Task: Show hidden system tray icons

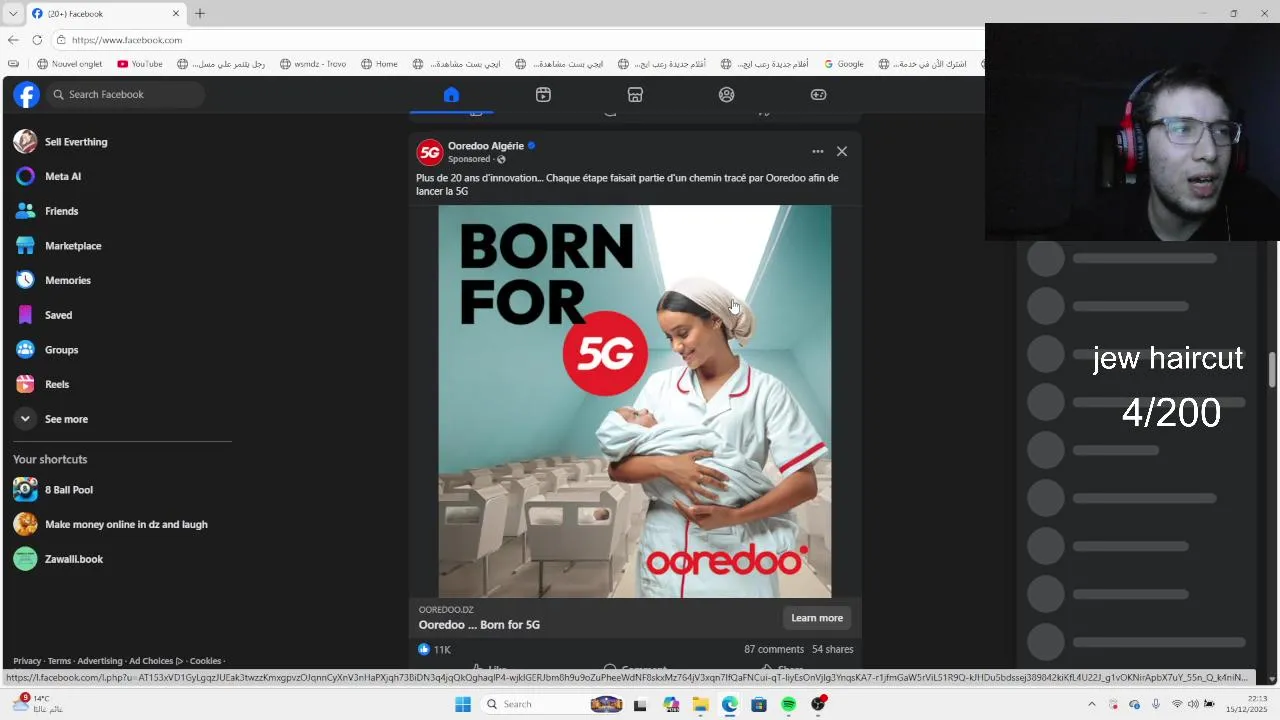Action: point(1091,704)
